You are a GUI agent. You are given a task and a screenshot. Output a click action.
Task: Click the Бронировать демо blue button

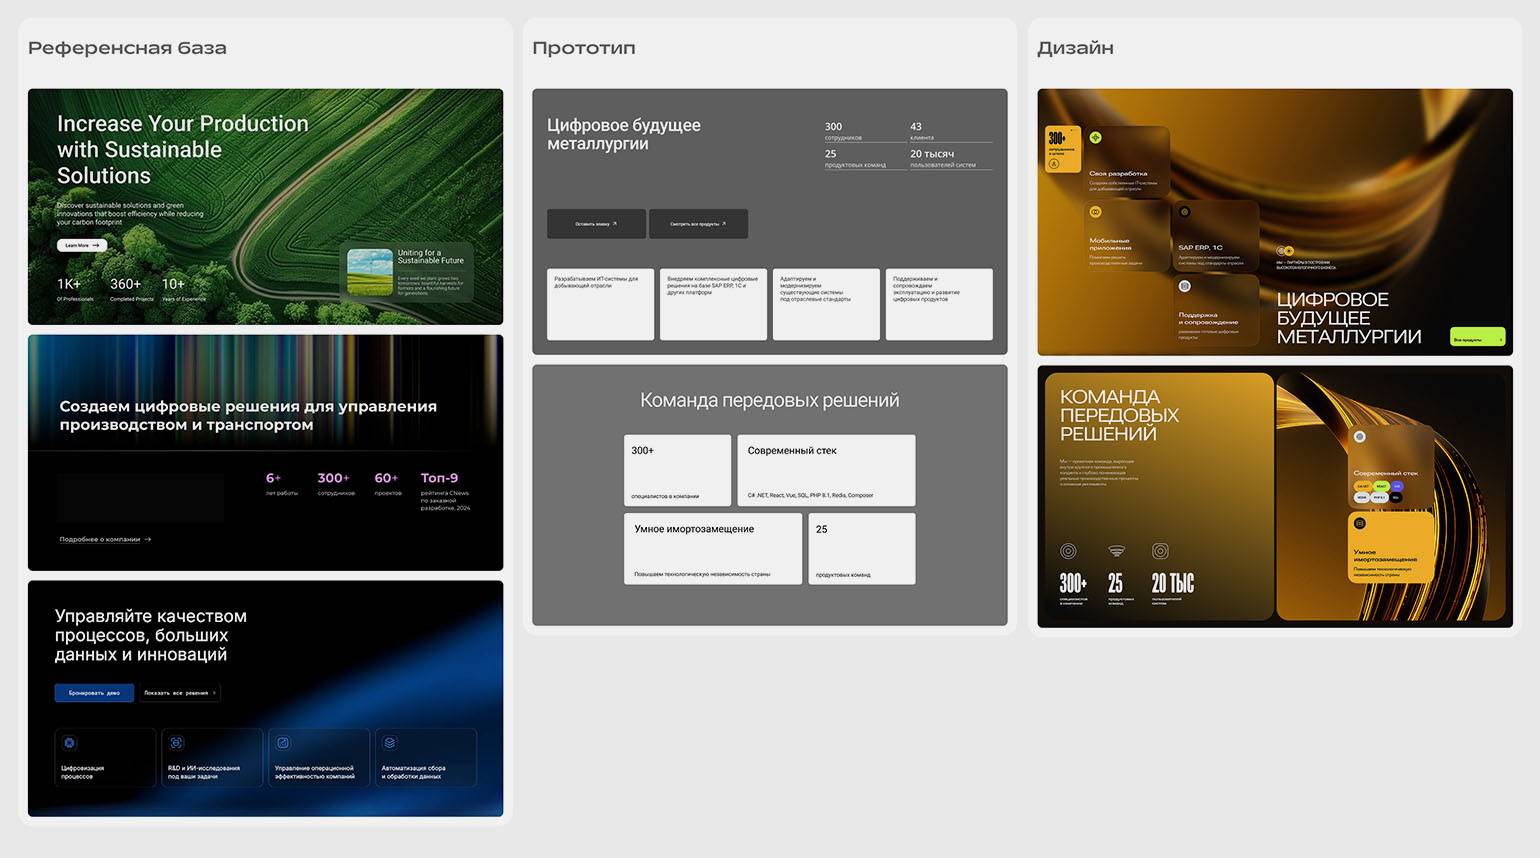(x=94, y=693)
